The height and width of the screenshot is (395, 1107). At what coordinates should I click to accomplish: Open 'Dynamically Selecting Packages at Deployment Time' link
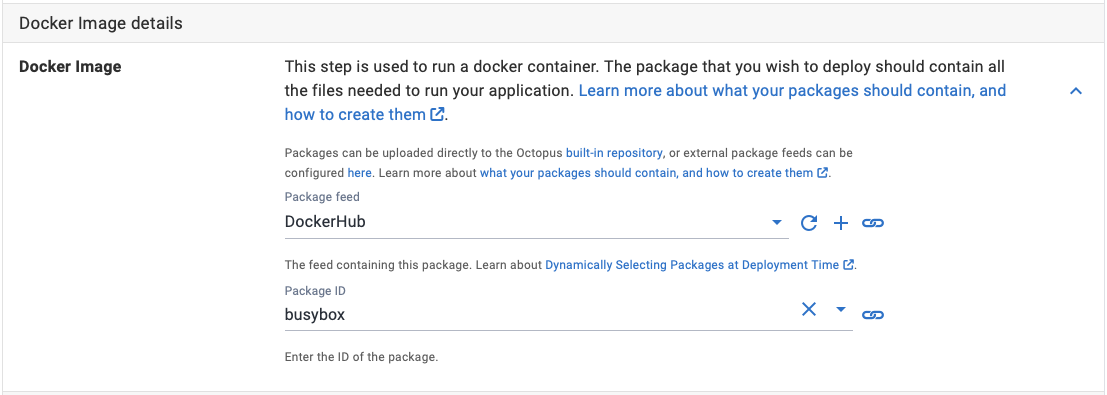coord(692,265)
